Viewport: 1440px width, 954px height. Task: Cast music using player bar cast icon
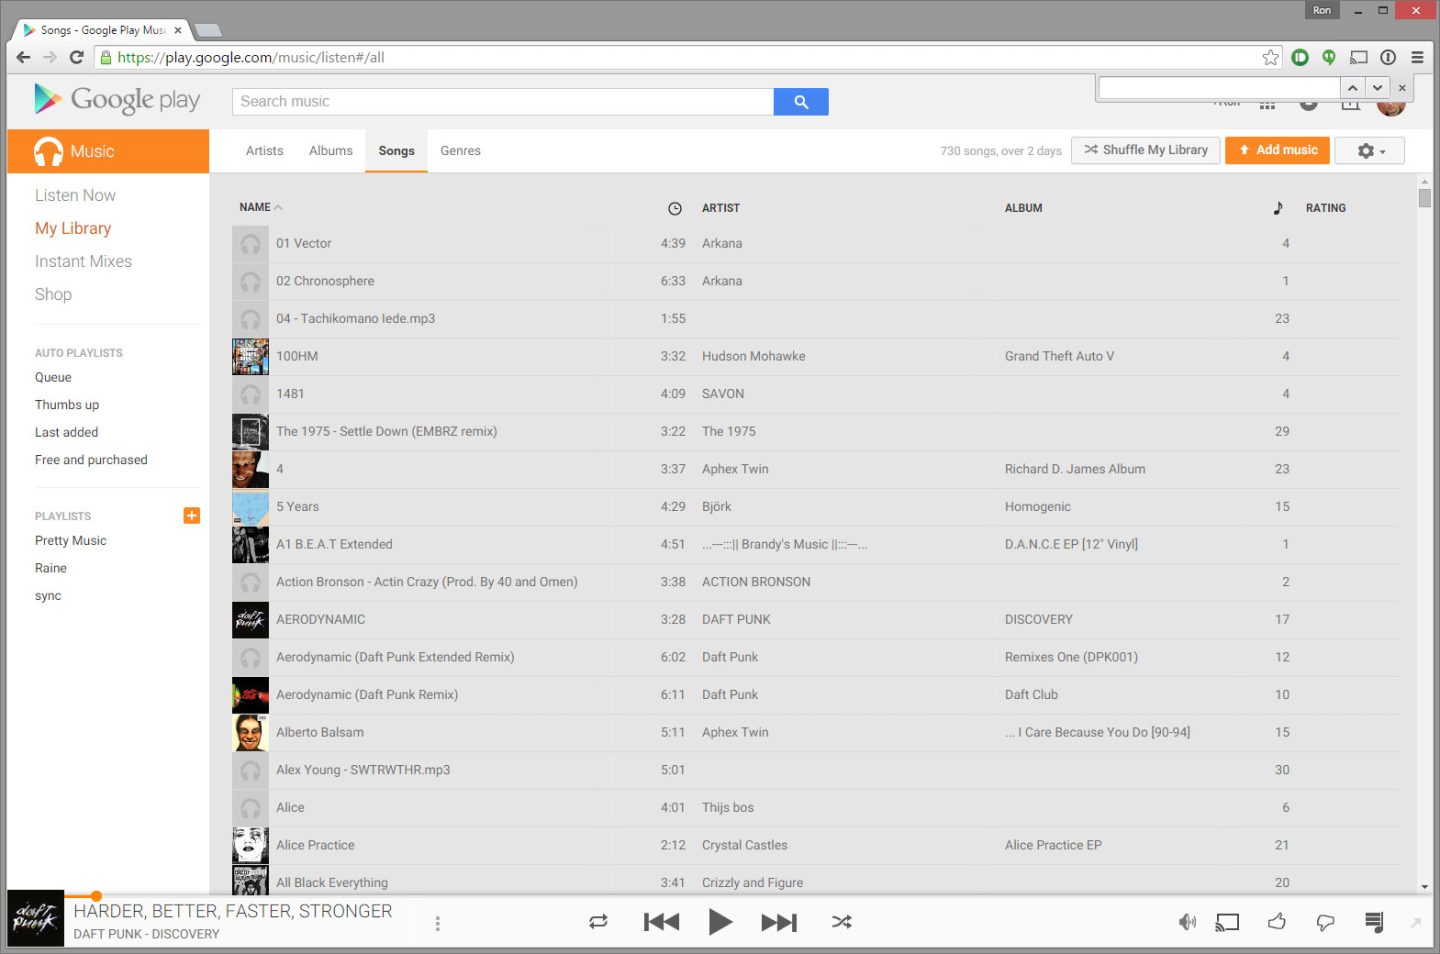pyautogui.click(x=1227, y=922)
